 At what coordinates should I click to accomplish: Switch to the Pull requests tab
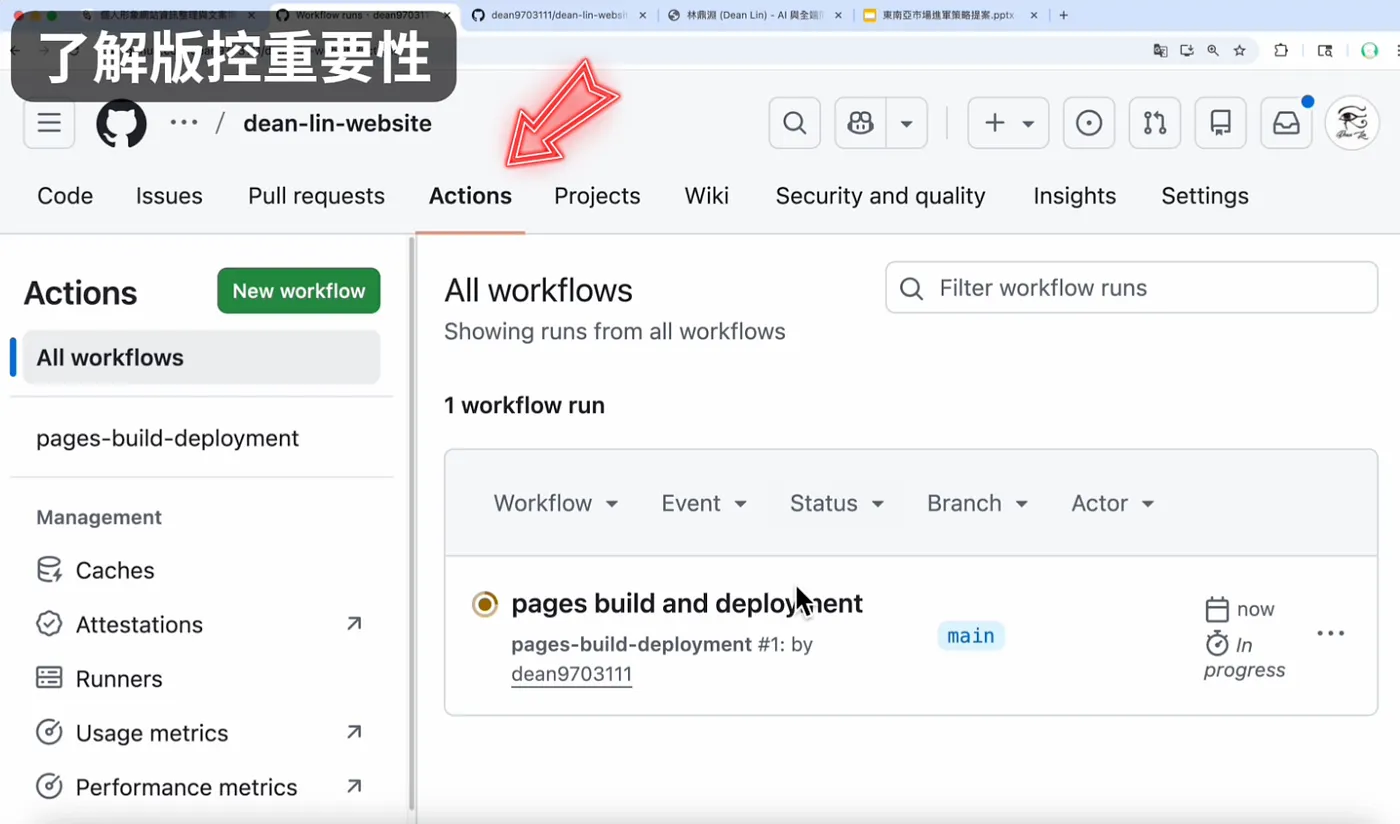(x=316, y=196)
